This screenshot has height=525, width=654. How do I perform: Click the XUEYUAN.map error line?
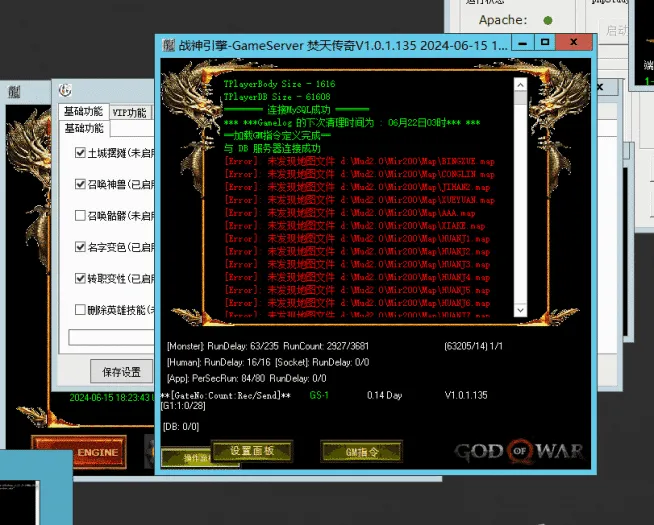coord(359,200)
